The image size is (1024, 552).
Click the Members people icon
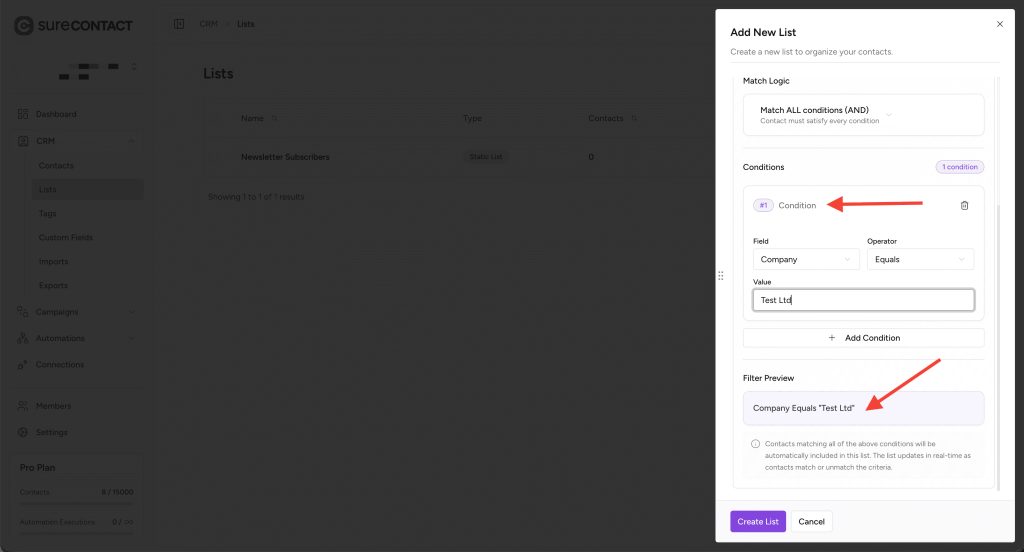click(x=23, y=406)
